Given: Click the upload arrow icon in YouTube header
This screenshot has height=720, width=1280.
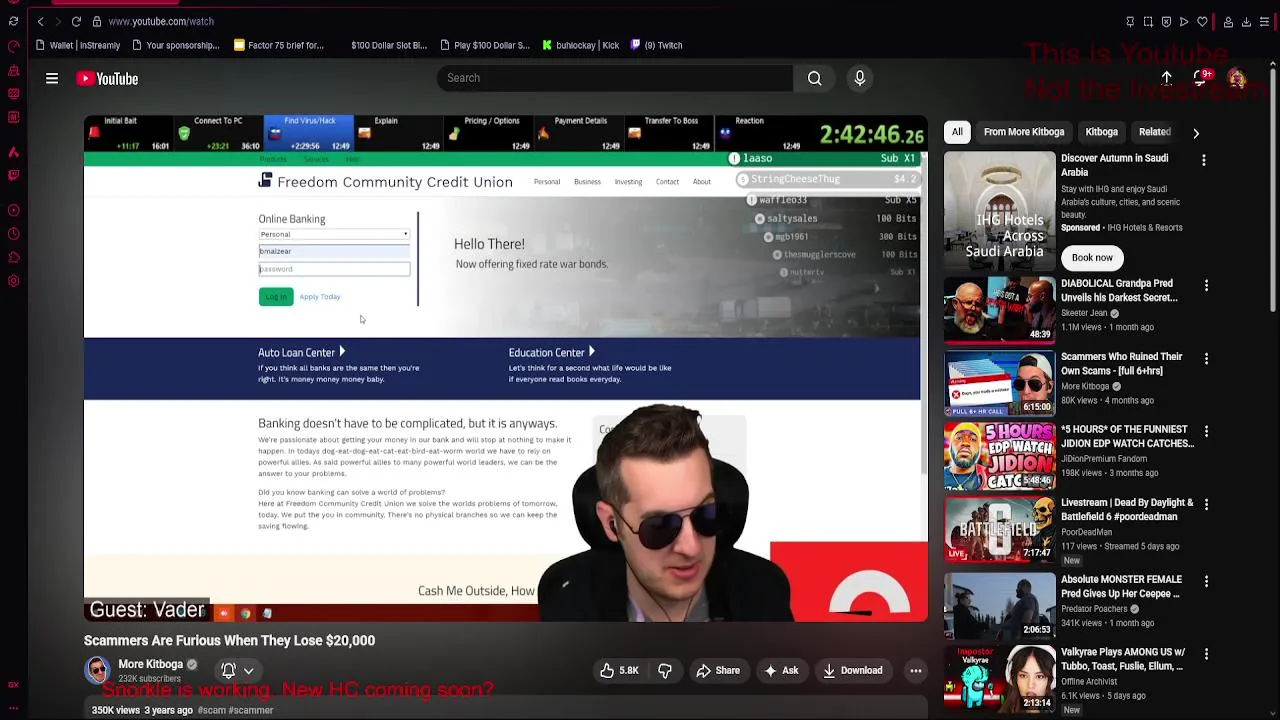Looking at the screenshot, I should (x=1166, y=78).
